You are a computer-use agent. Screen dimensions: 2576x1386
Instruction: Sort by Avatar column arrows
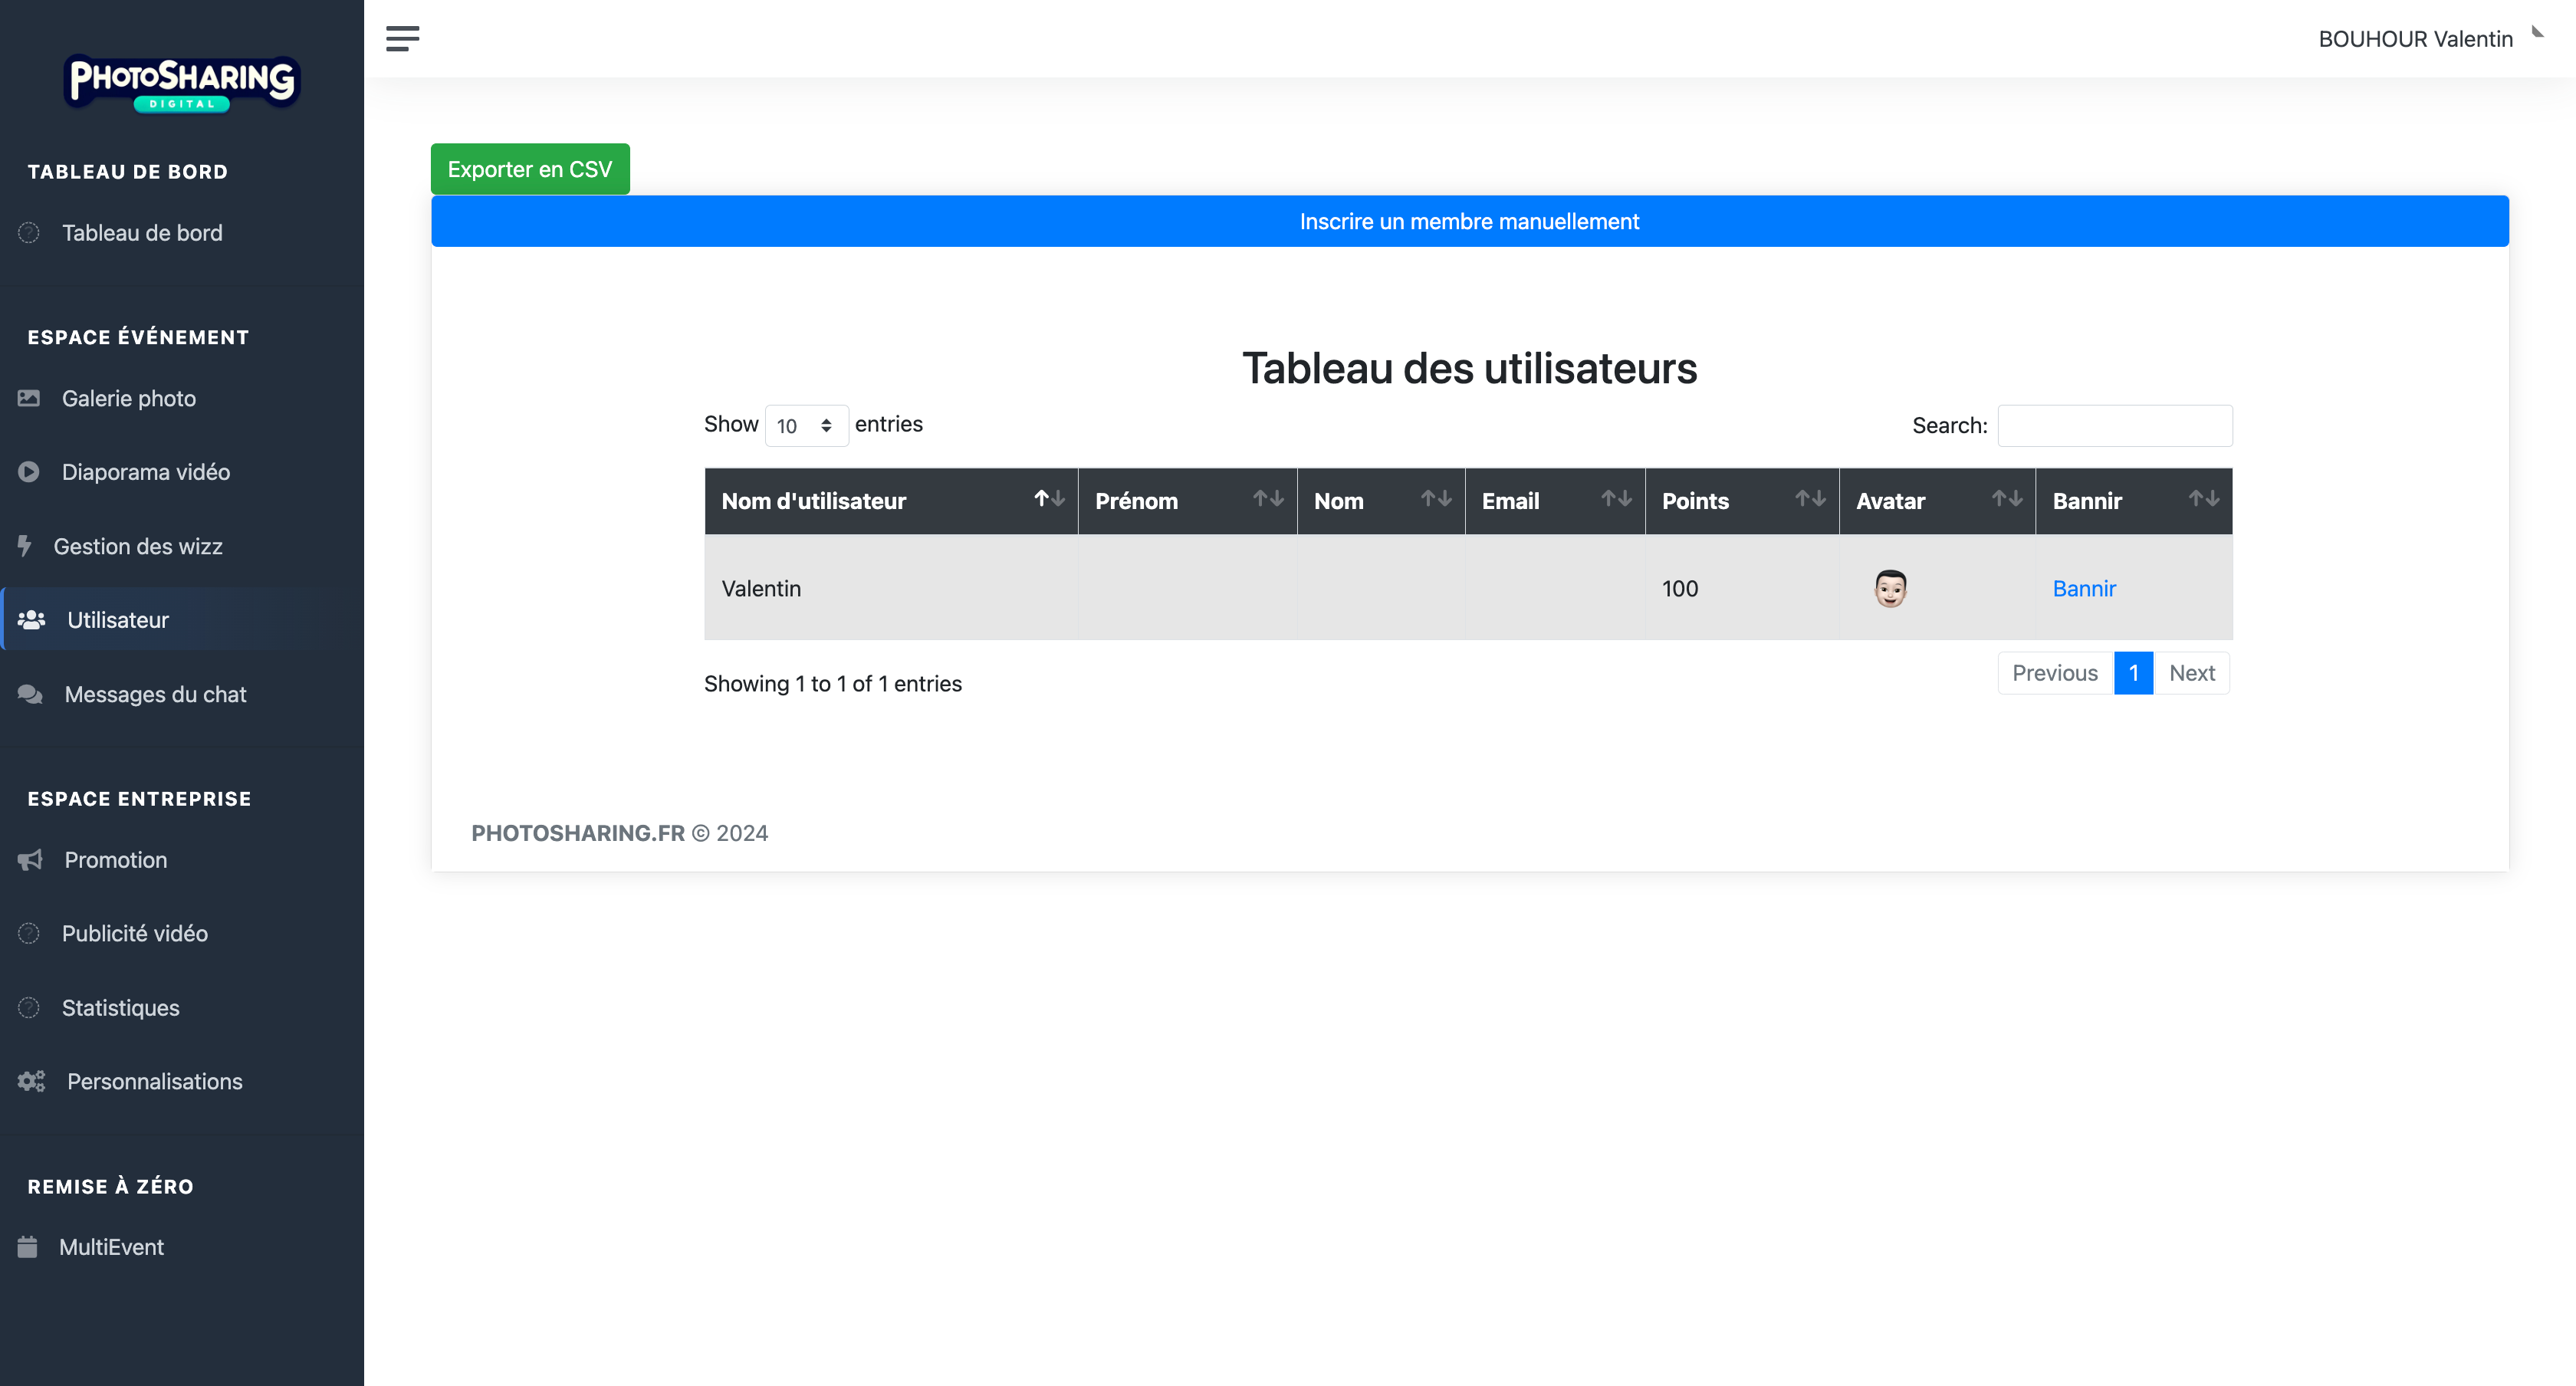[x=2007, y=498]
